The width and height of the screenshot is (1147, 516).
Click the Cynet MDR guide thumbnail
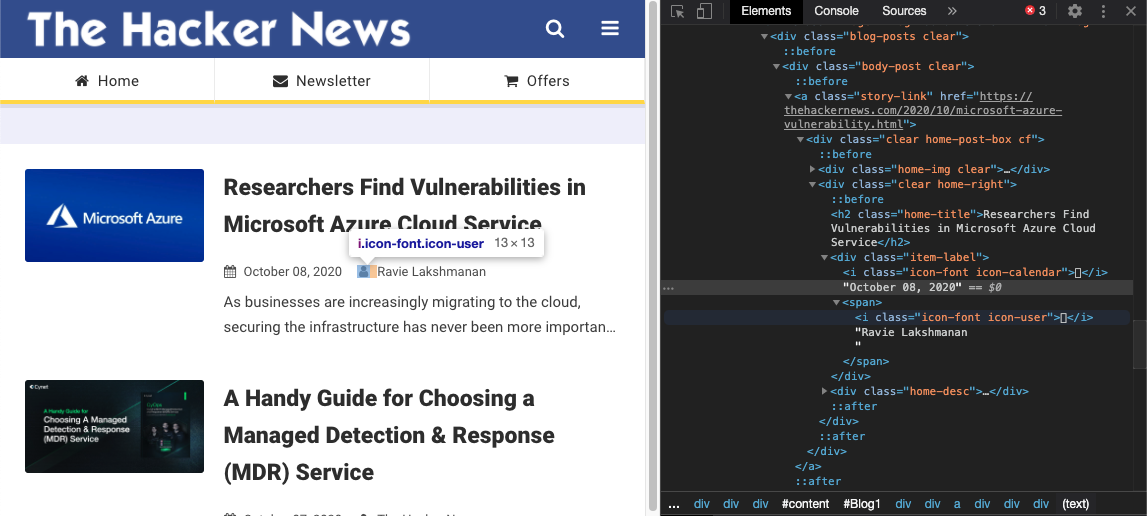pyautogui.click(x=114, y=427)
